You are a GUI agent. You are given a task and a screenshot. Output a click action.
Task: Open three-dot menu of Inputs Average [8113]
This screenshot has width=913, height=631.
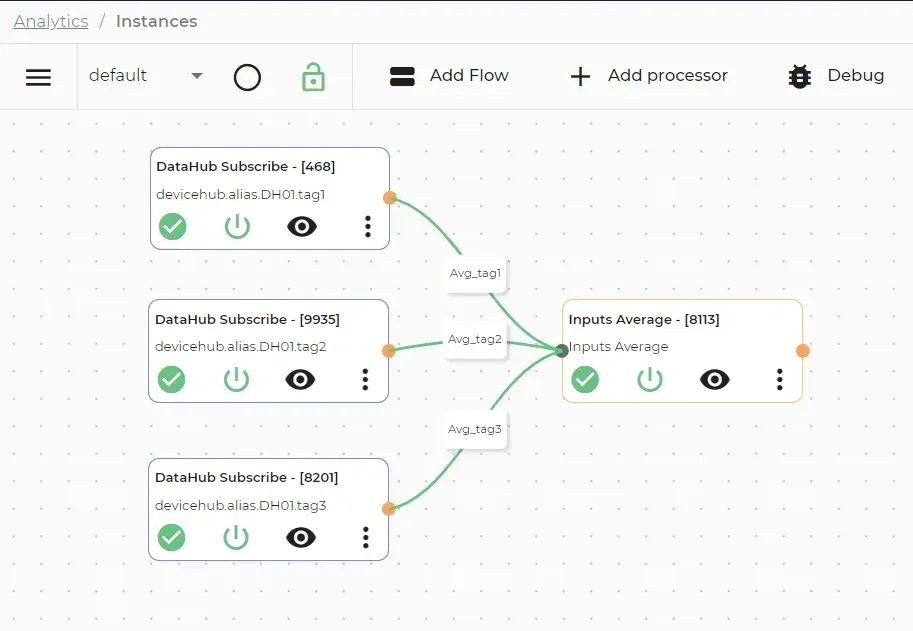pyautogui.click(x=780, y=380)
